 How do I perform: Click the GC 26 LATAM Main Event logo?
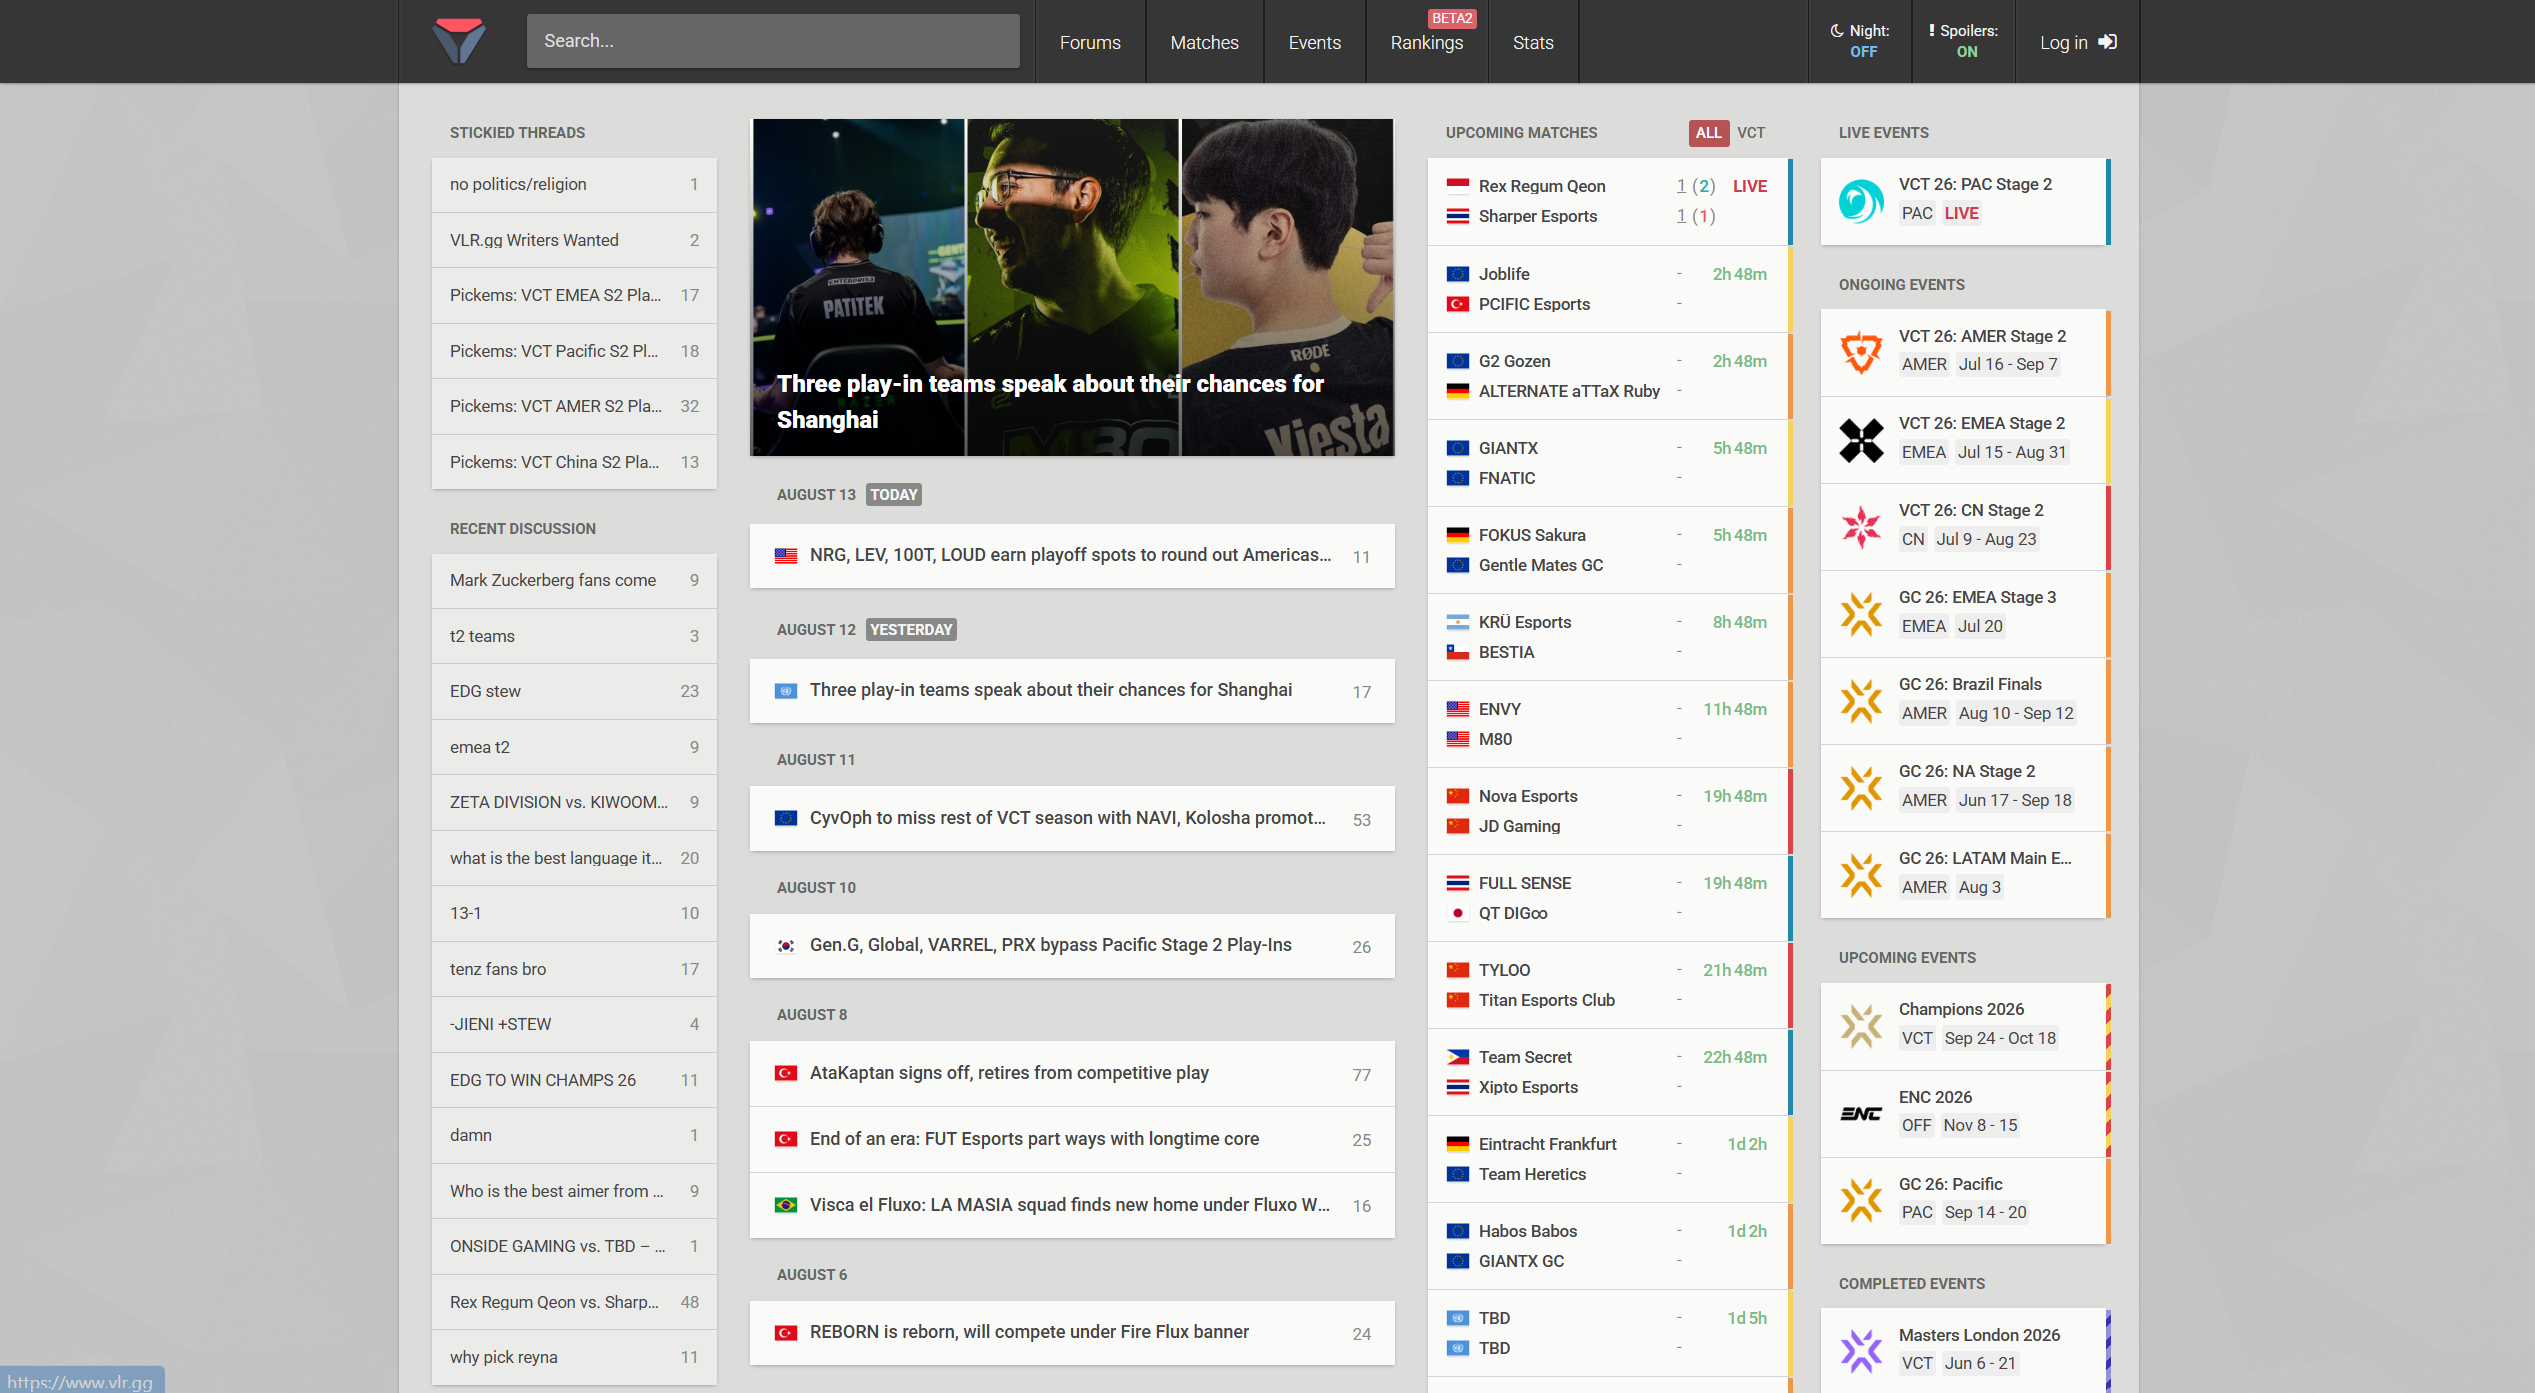(1861, 874)
